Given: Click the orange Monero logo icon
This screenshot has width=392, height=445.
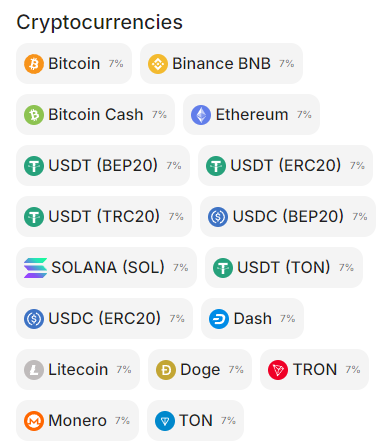Looking at the screenshot, I should (x=34, y=421).
